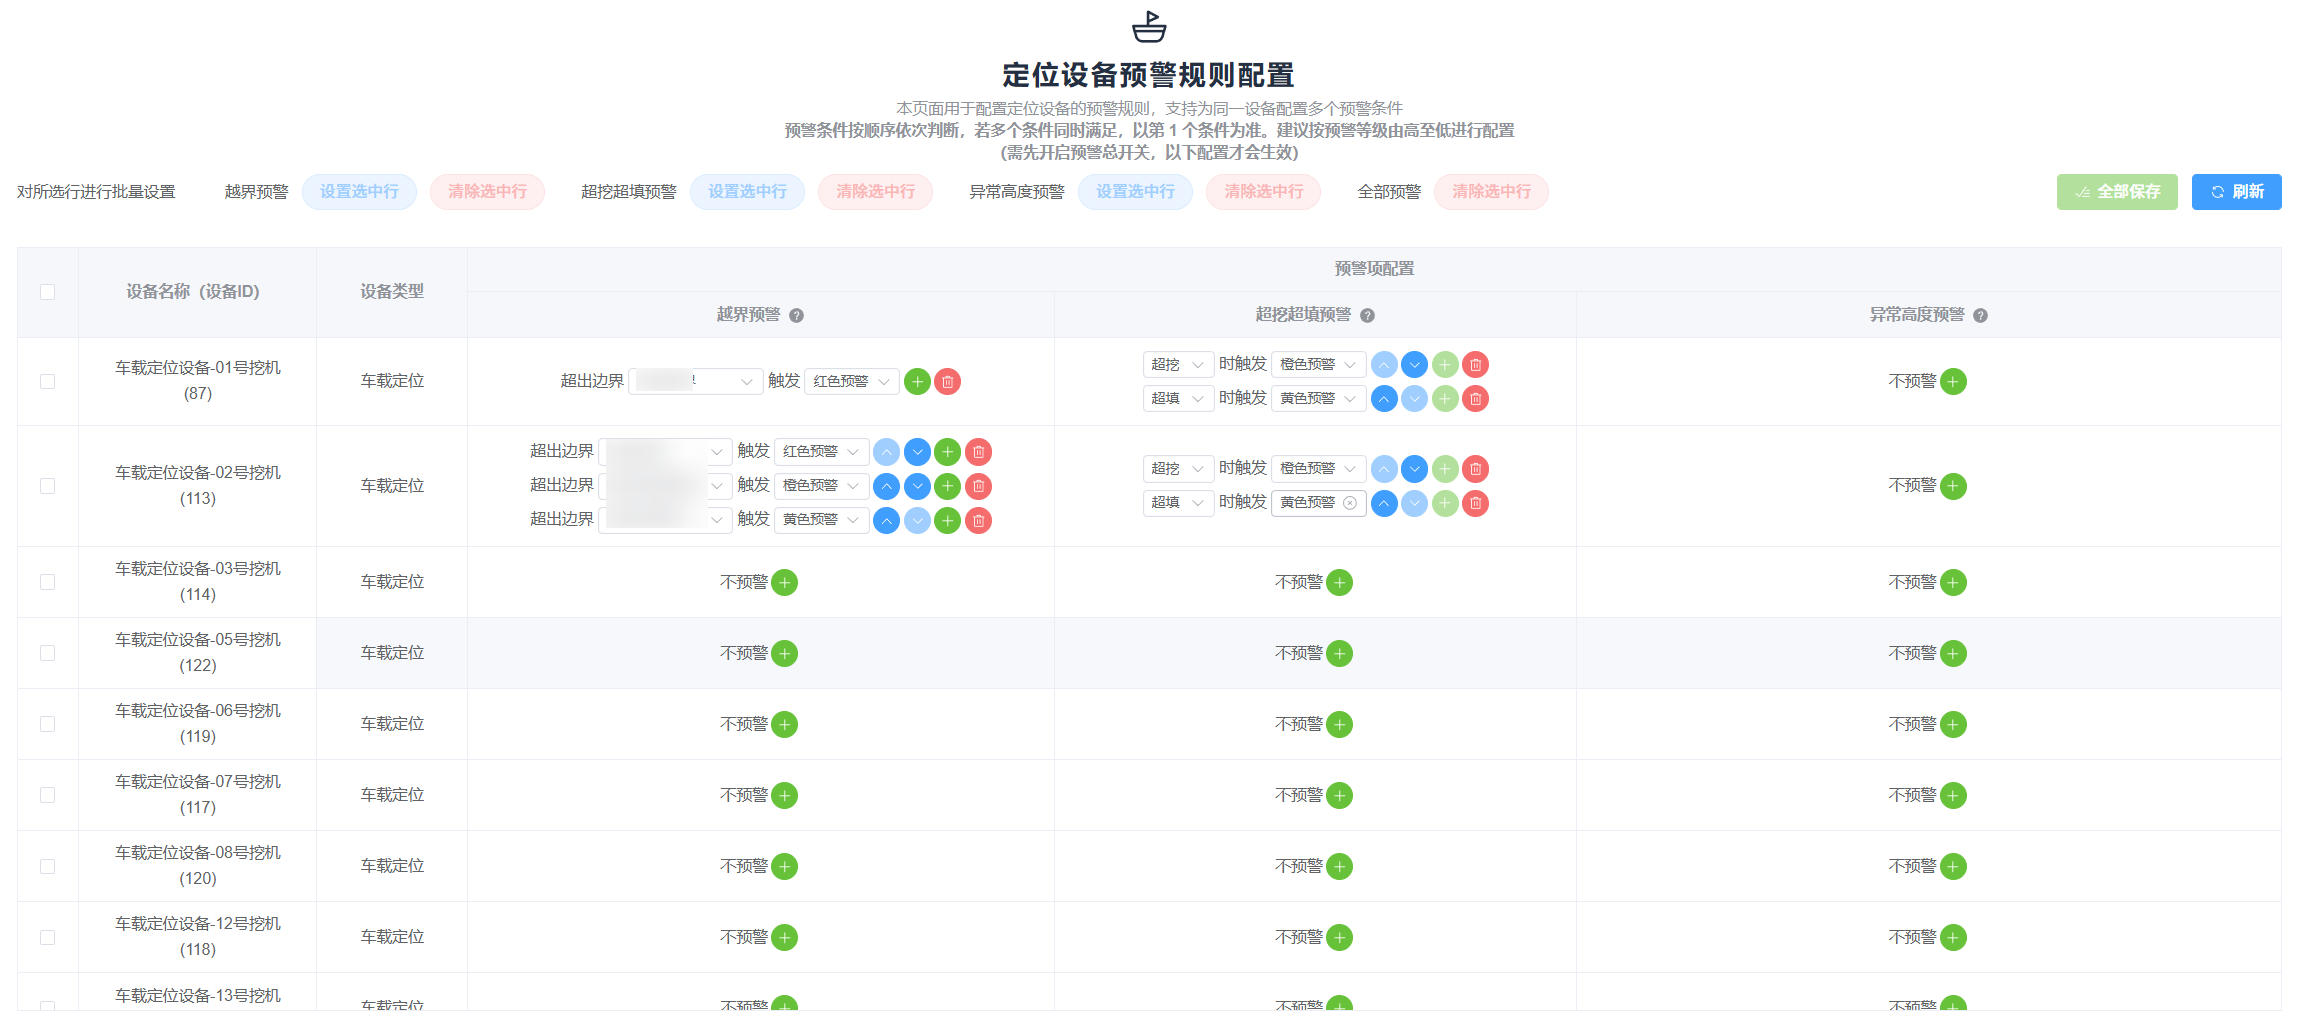Clear the 黄色预警 selection in 02号挖机 超填 row

coord(1349,503)
